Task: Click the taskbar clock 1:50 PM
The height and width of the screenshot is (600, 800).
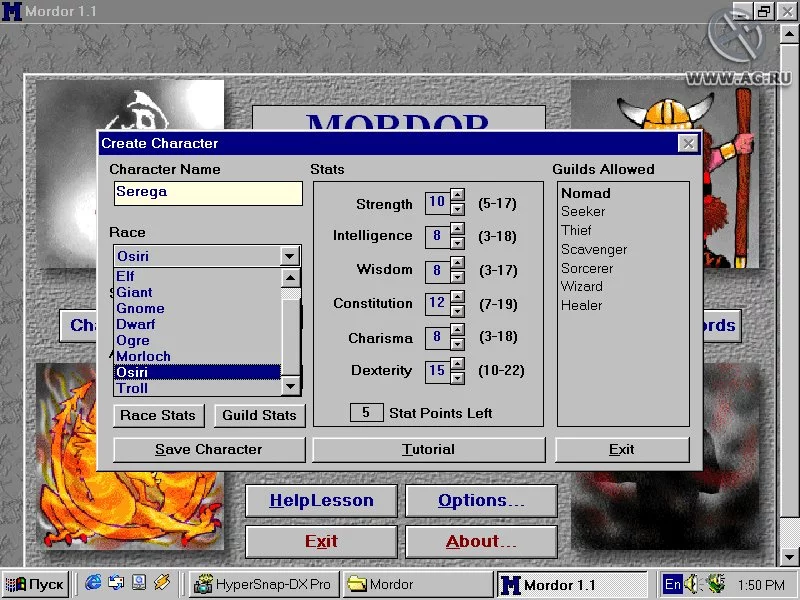Action: point(761,585)
